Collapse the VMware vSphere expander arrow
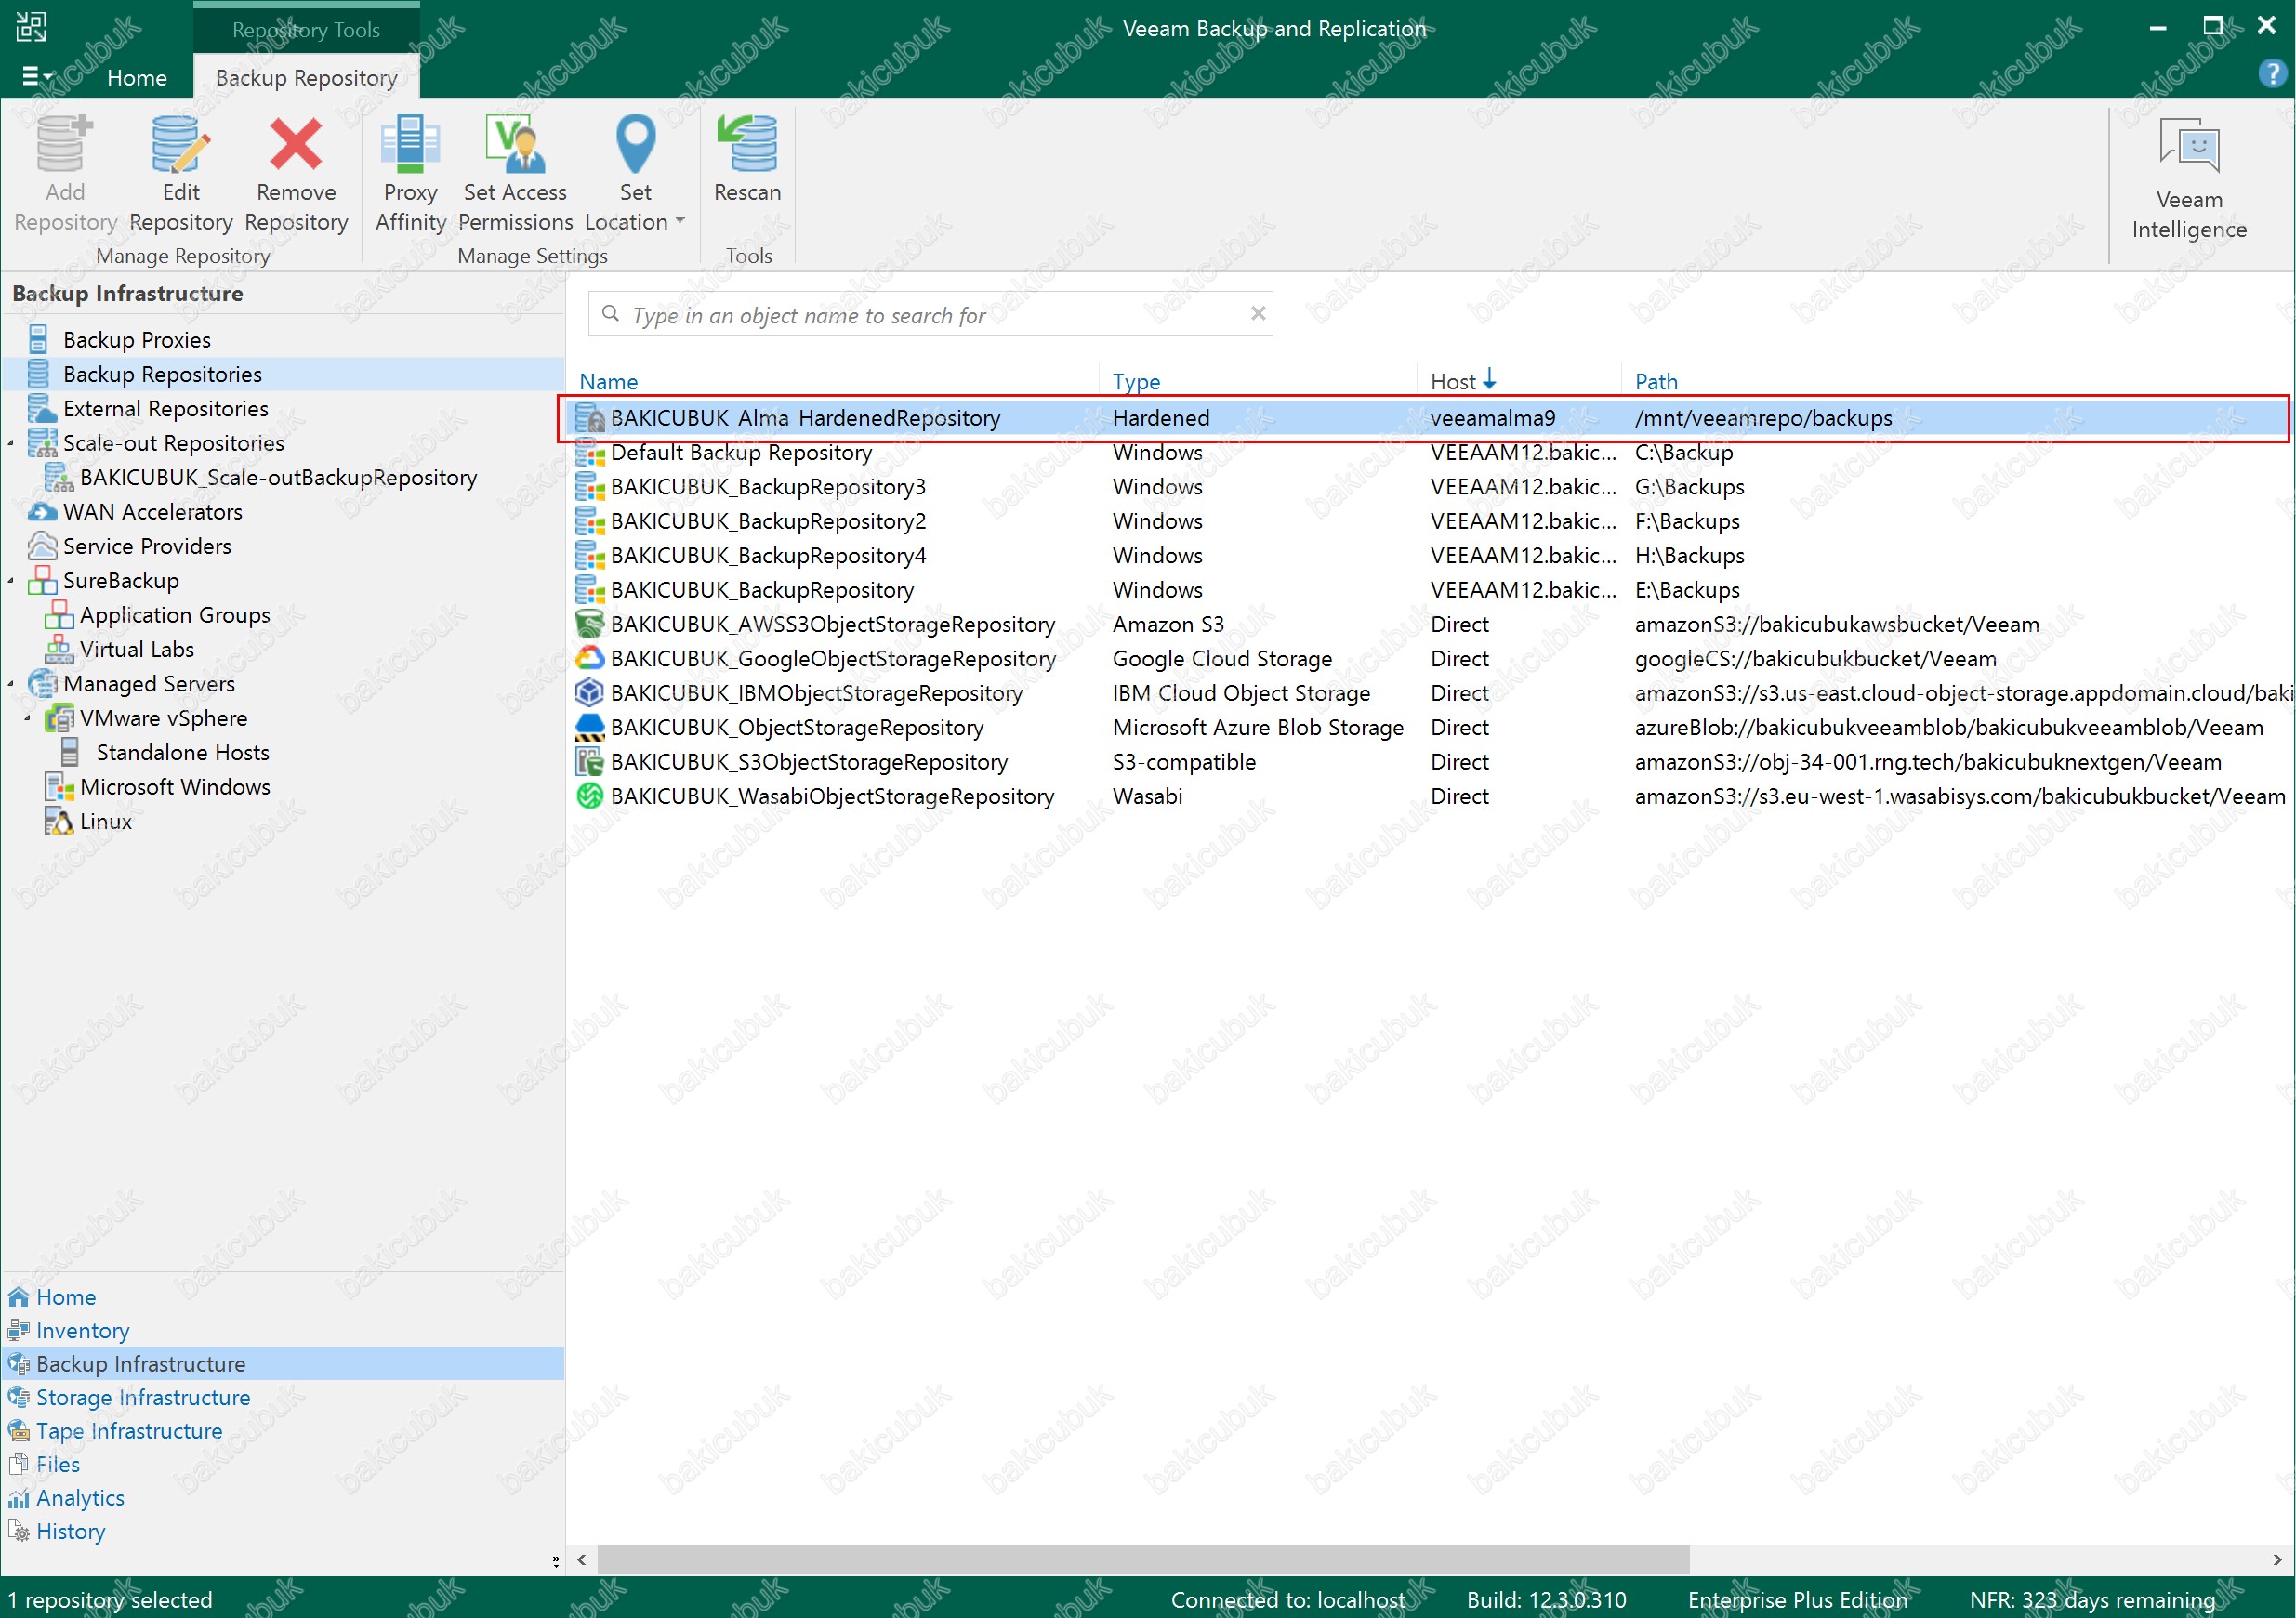Viewport: 2296px width, 1618px height. pyautogui.click(x=28, y=718)
